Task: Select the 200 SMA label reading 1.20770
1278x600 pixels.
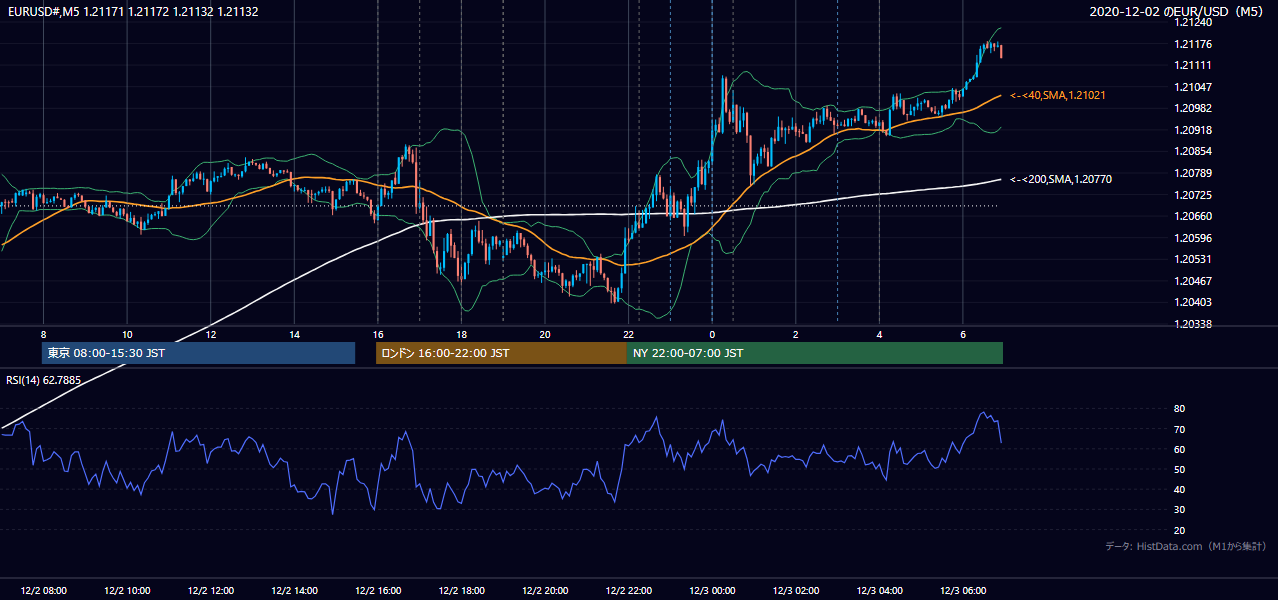Action: (x=1061, y=179)
